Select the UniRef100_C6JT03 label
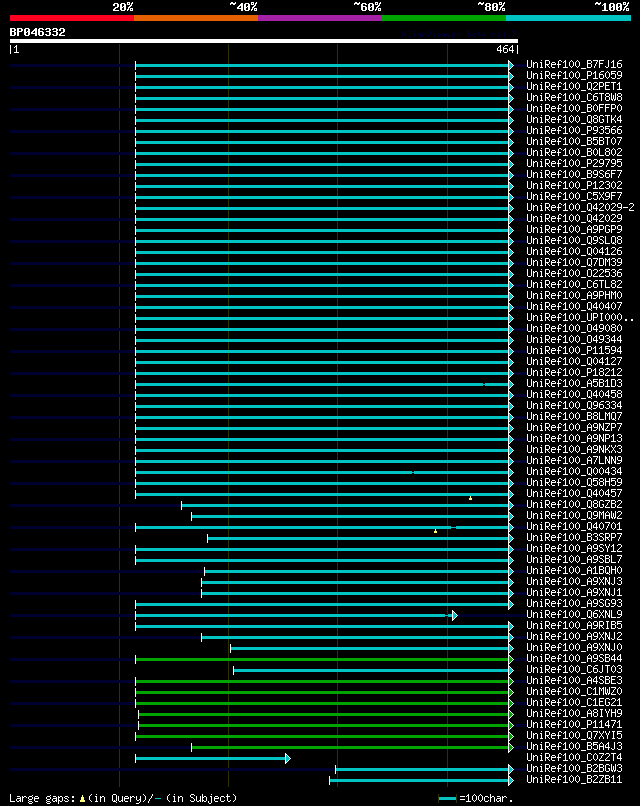640x806 pixels. coord(574,669)
